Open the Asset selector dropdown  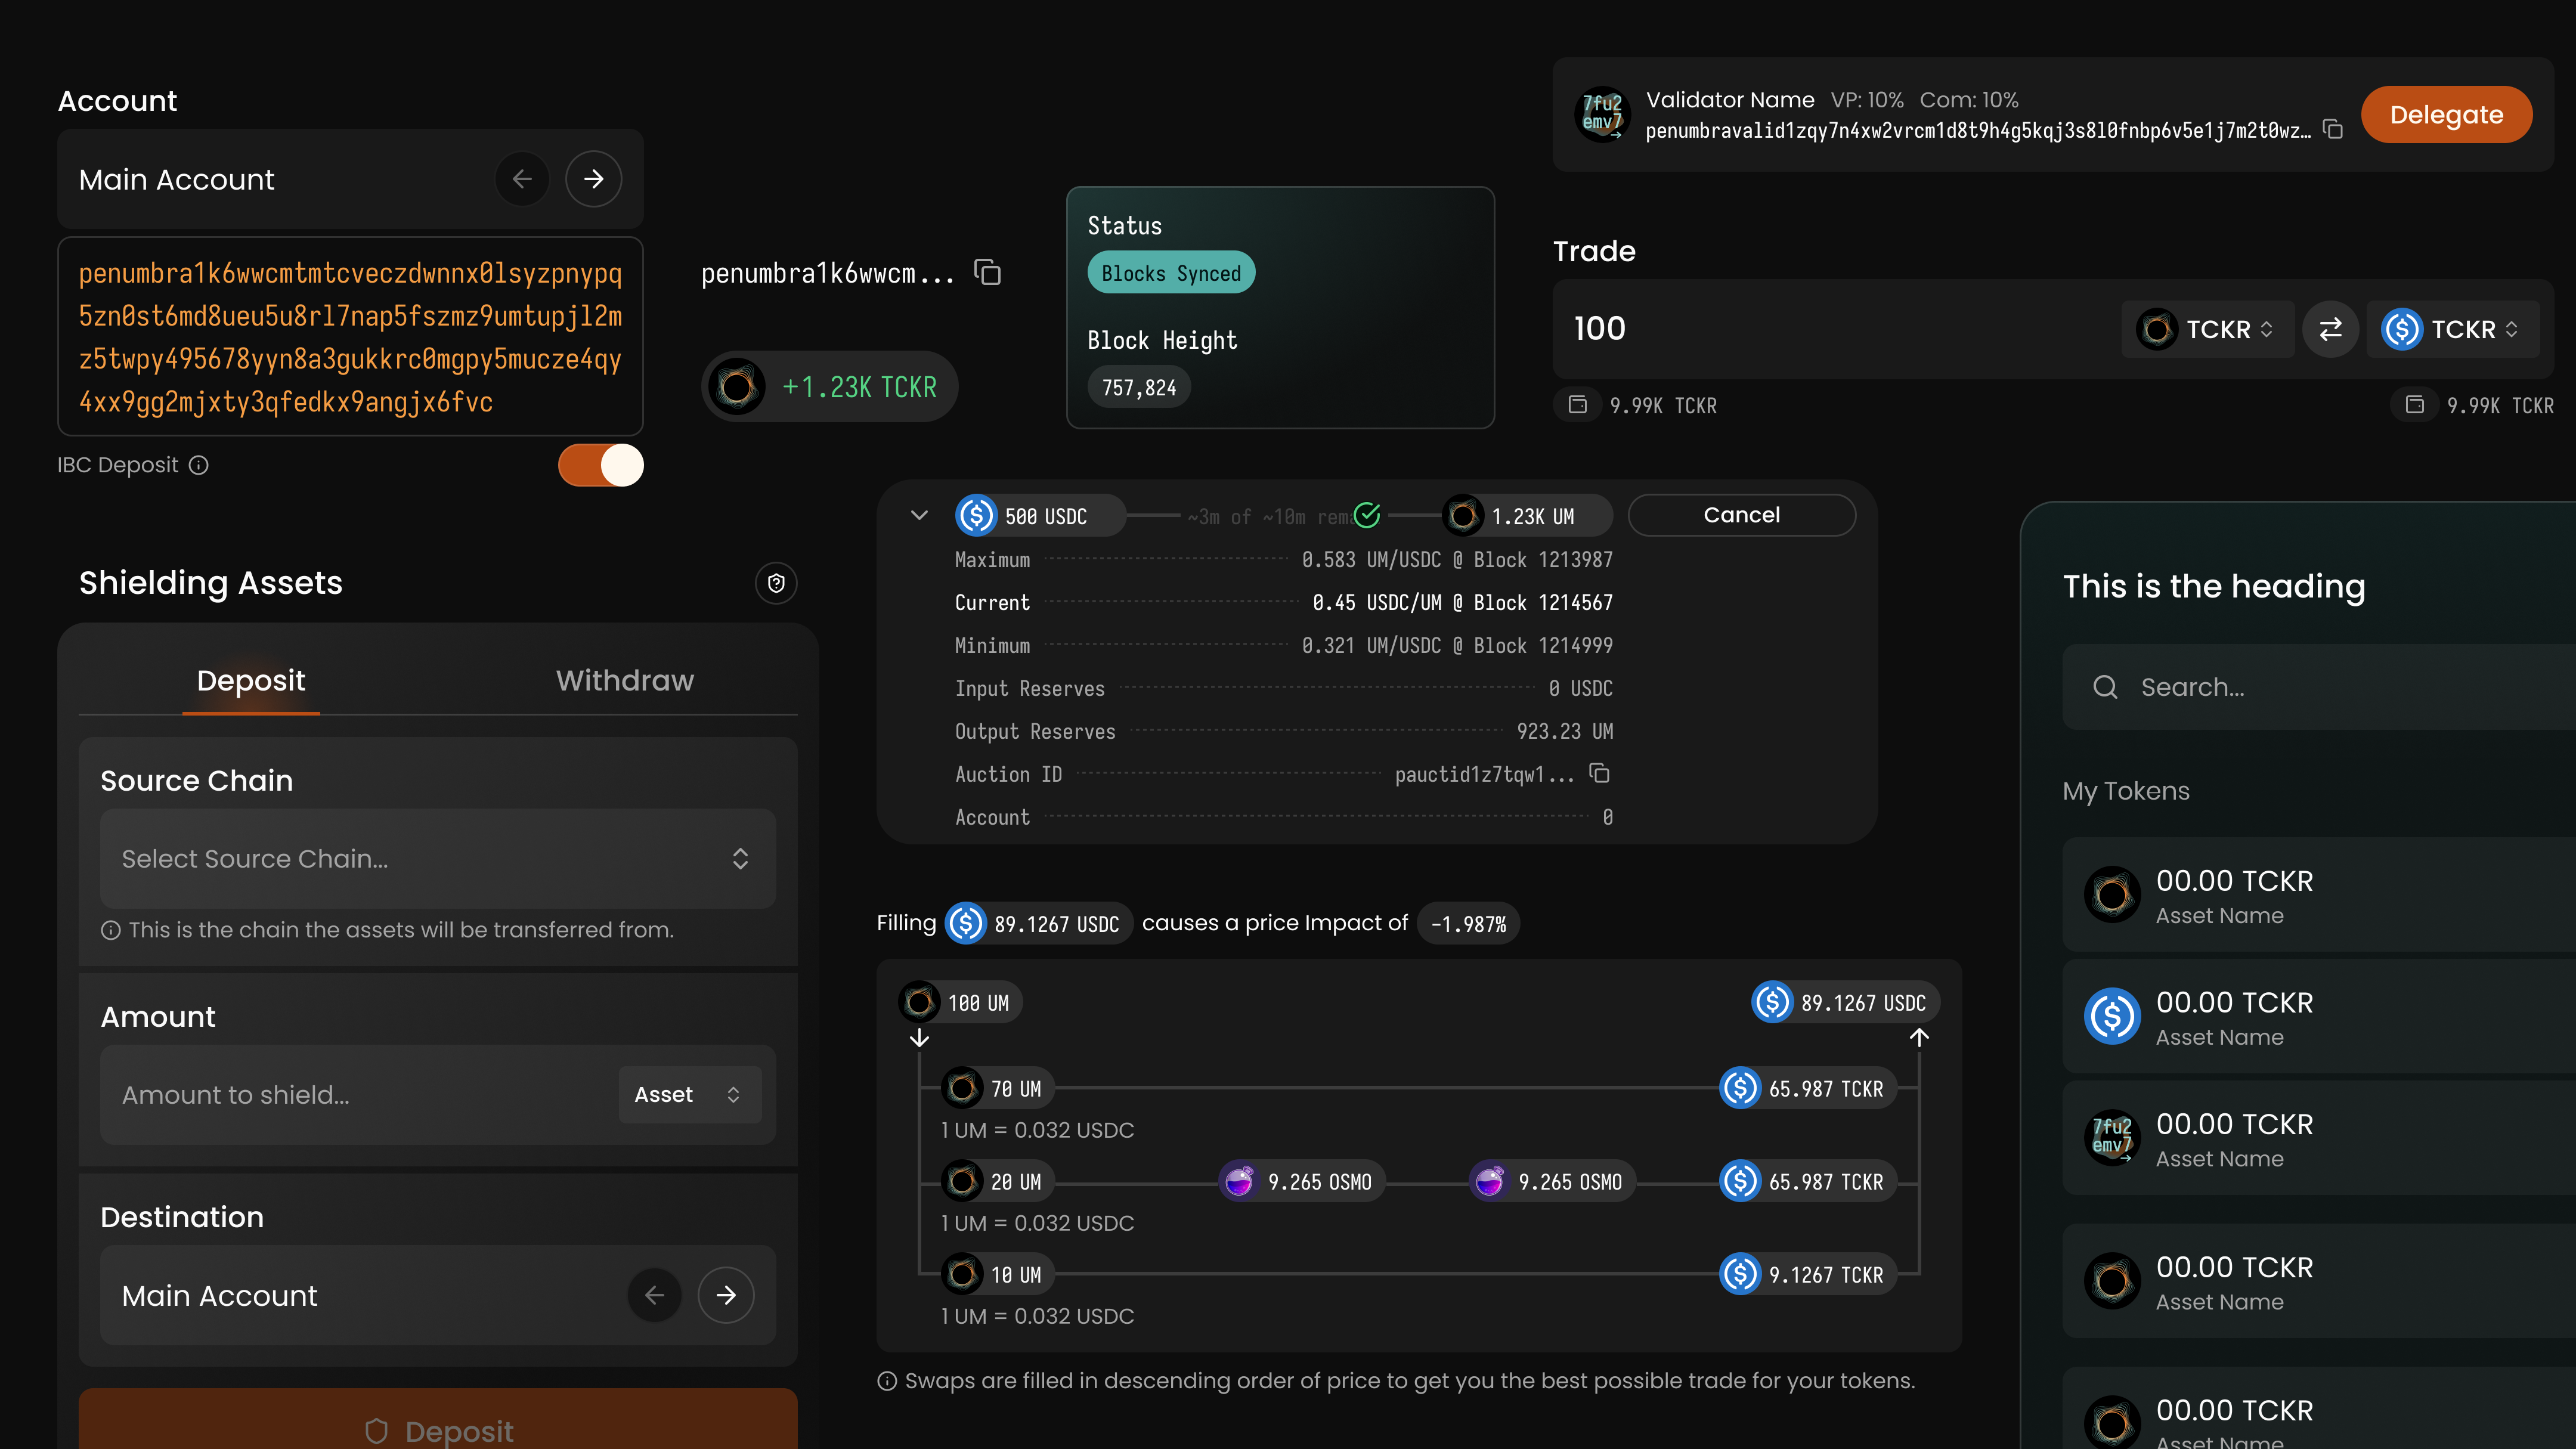689,1094
